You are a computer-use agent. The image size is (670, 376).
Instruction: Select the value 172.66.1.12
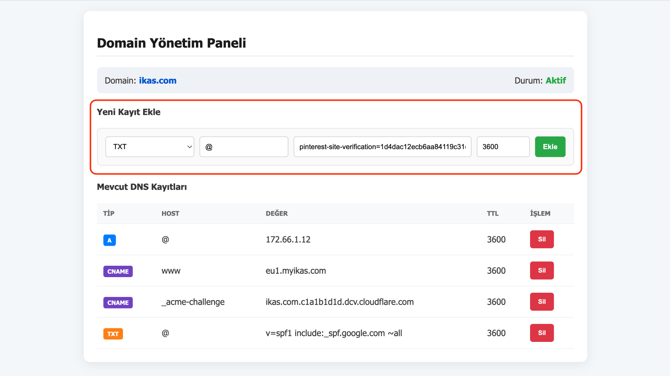pyautogui.click(x=288, y=239)
